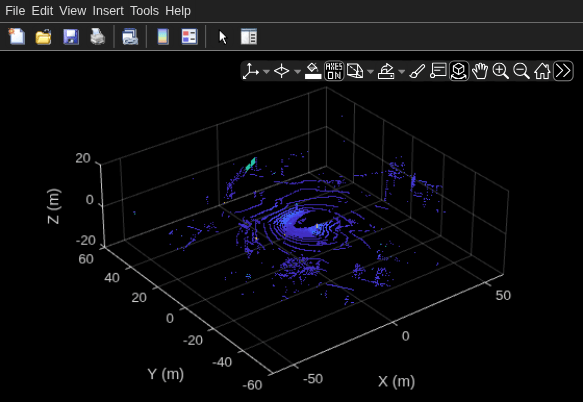Open the Insert menu
583x402 pixels.
(108, 11)
